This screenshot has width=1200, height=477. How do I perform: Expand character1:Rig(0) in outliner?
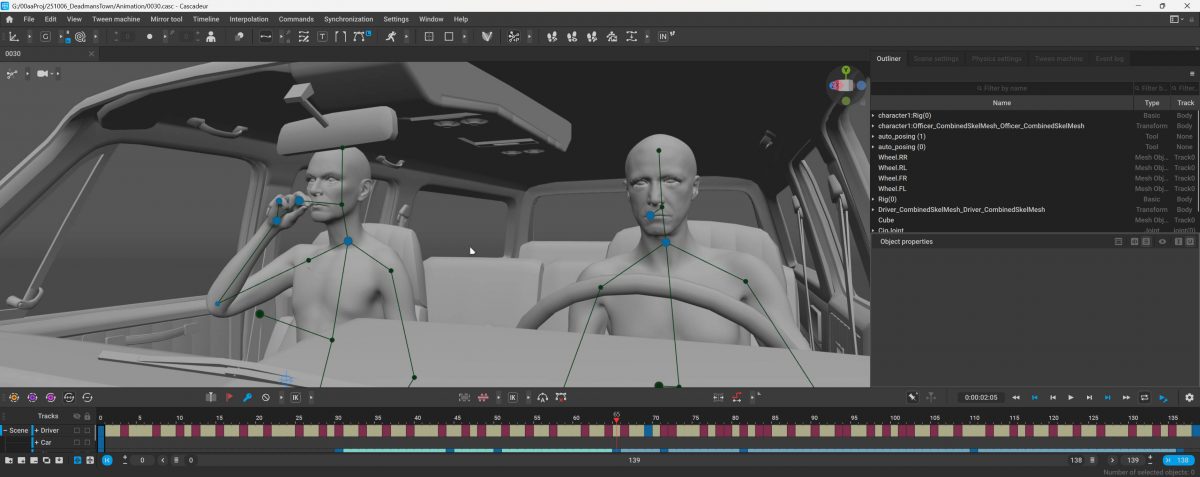pyautogui.click(x=873, y=115)
